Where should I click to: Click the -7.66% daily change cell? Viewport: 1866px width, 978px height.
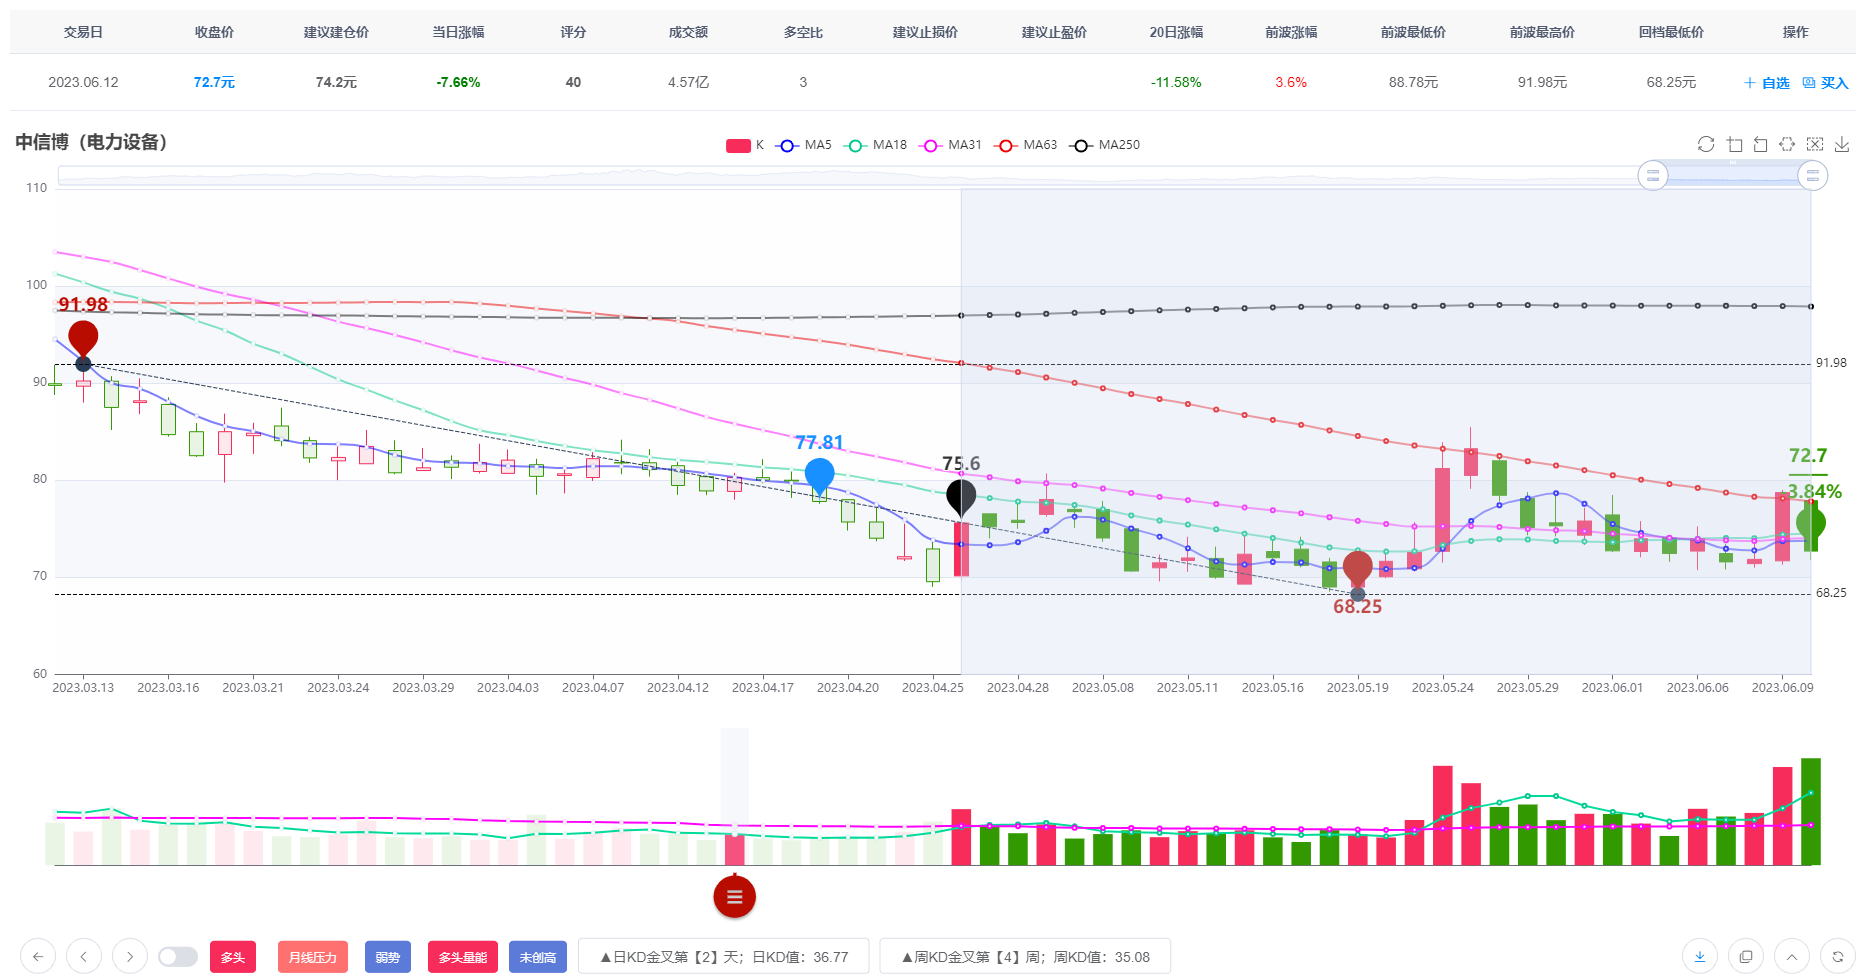click(458, 82)
